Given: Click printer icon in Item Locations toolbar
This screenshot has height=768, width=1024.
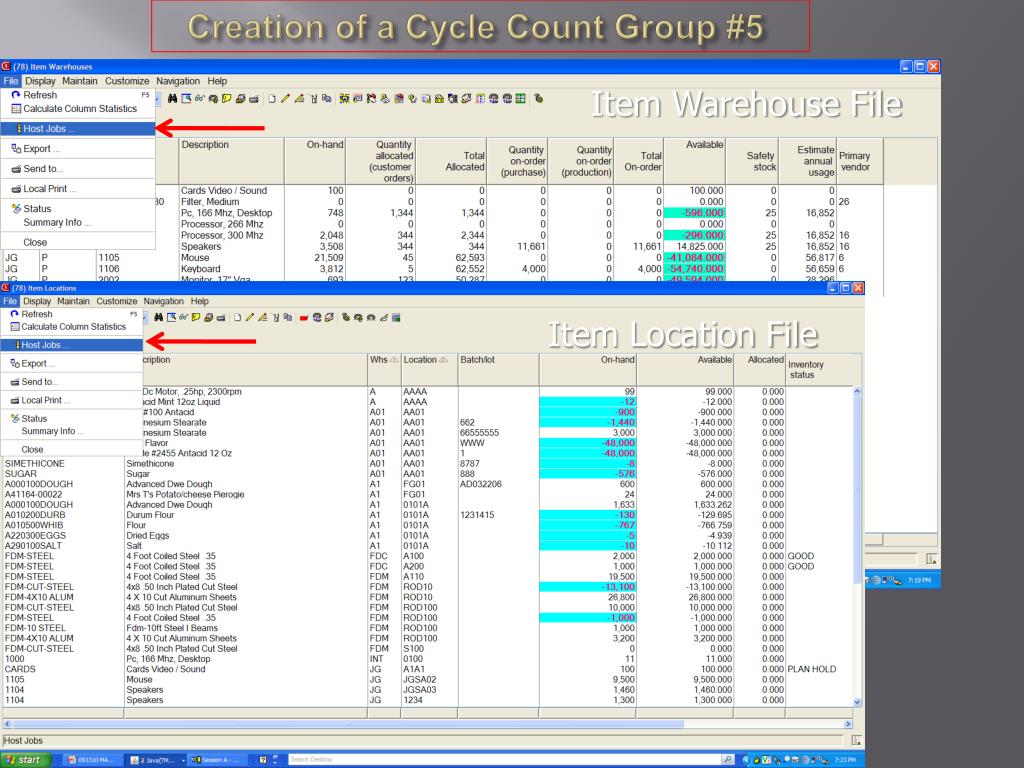Looking at the screenshot, I should click(221, 318).
